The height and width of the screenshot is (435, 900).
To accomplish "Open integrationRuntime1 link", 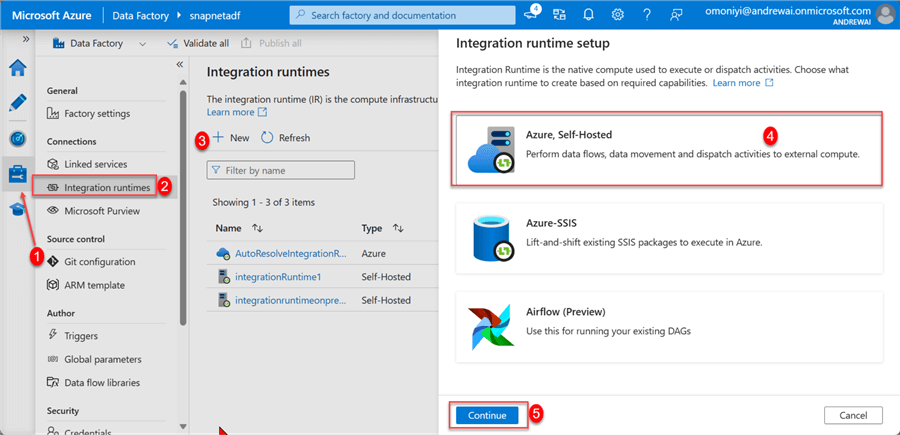I will click(x=278, y=277).
